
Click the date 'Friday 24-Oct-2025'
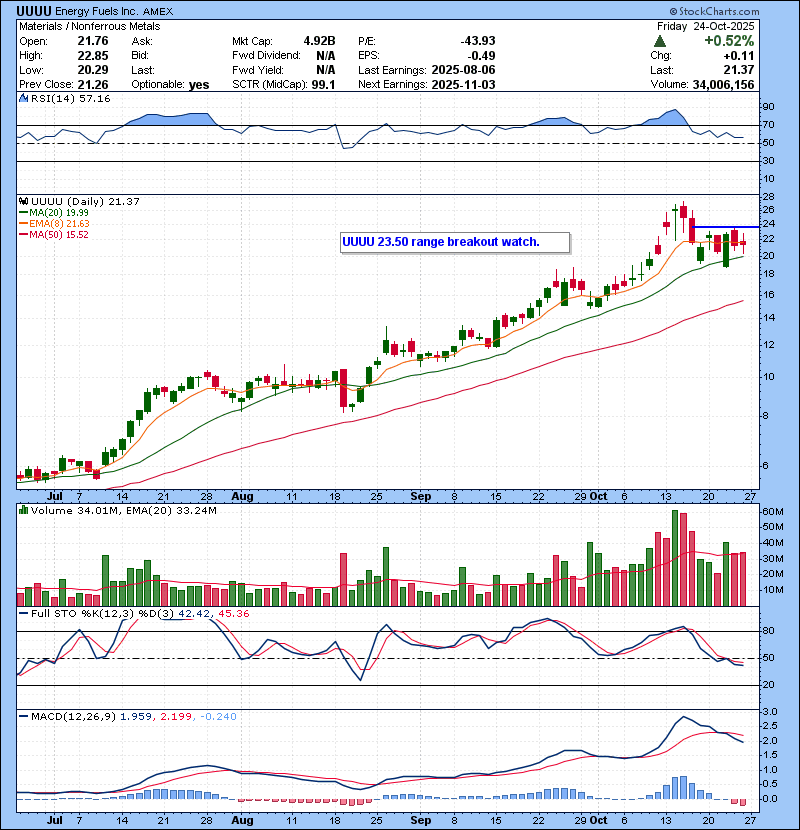tap(705, 26)
